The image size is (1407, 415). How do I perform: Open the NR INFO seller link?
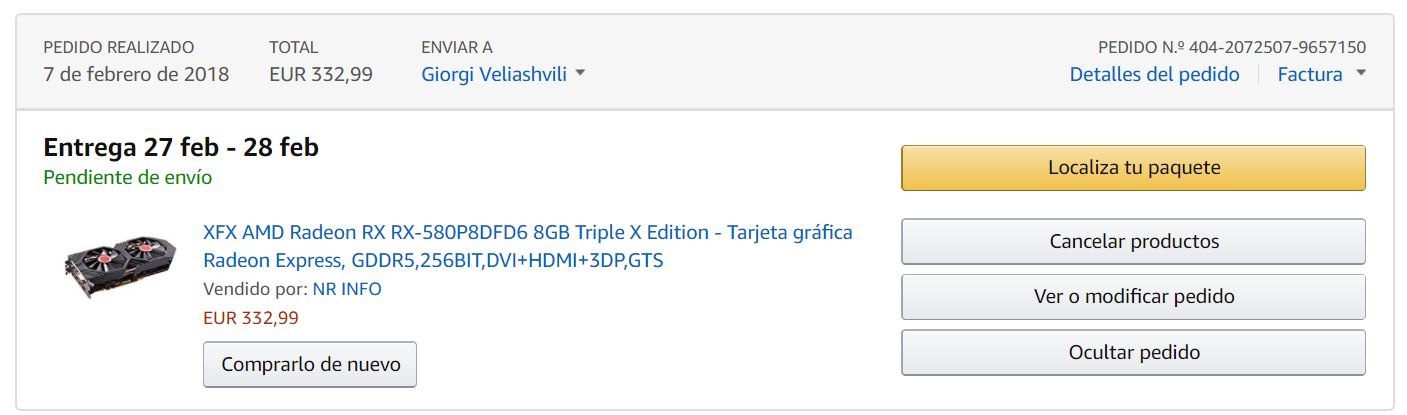347,289
